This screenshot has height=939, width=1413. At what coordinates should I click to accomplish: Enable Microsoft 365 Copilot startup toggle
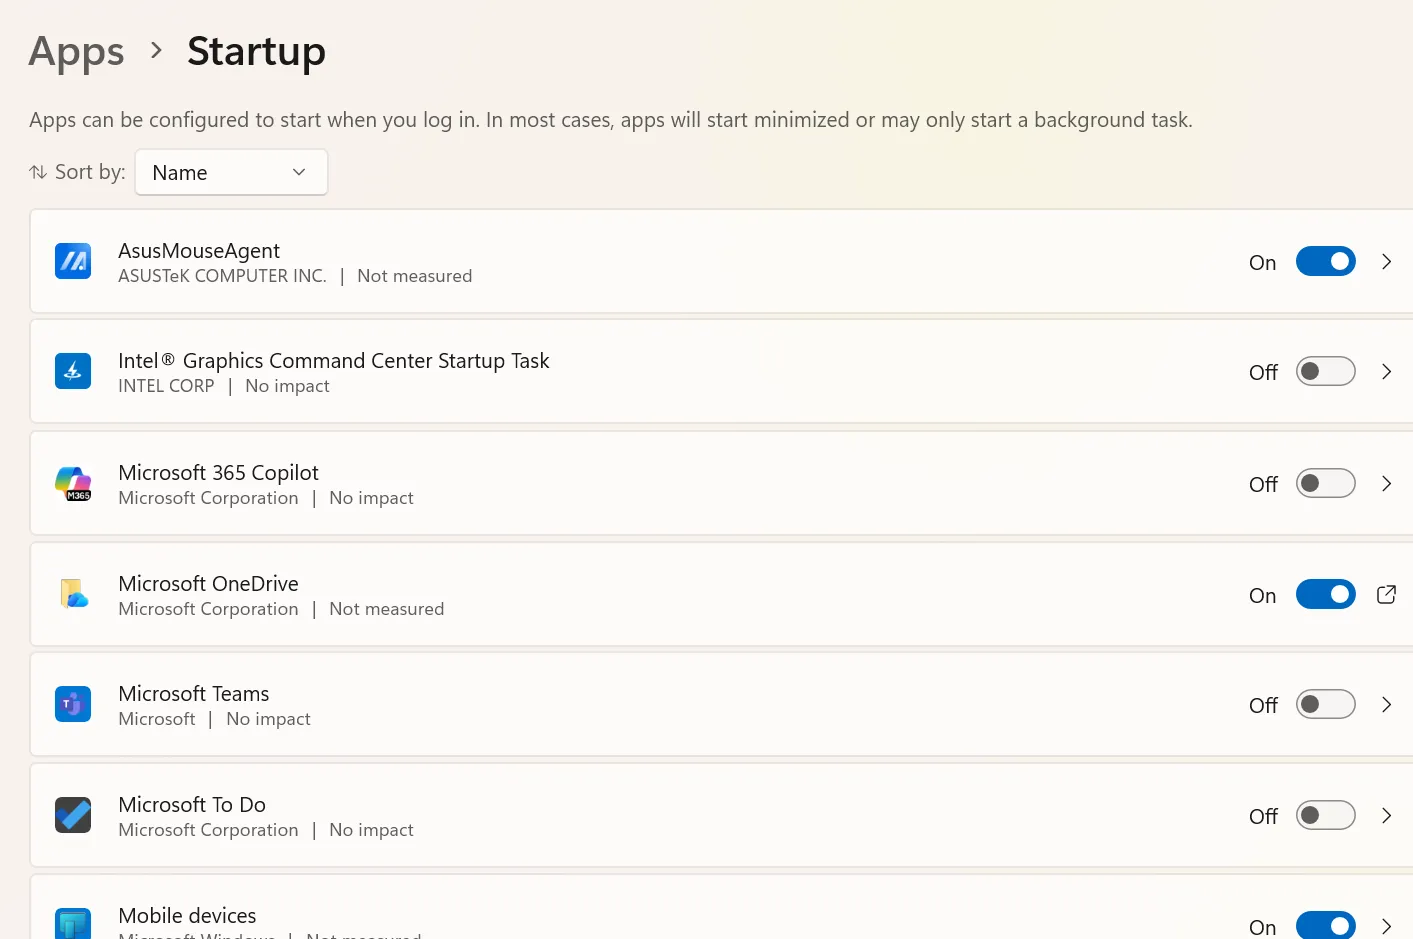1326,483
